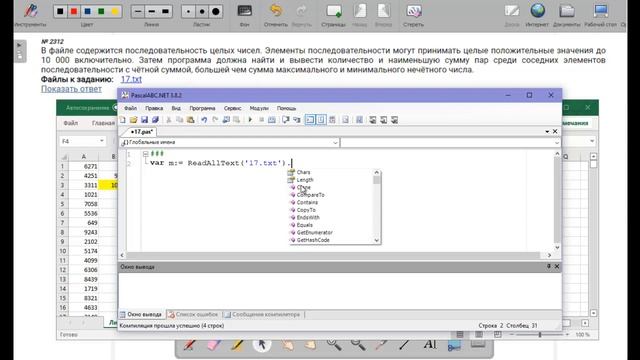The height and width of the screenshot is (360, 640).
Task: Select the yellow highlighter in bottom toolbar
Action: pos(238,345)
